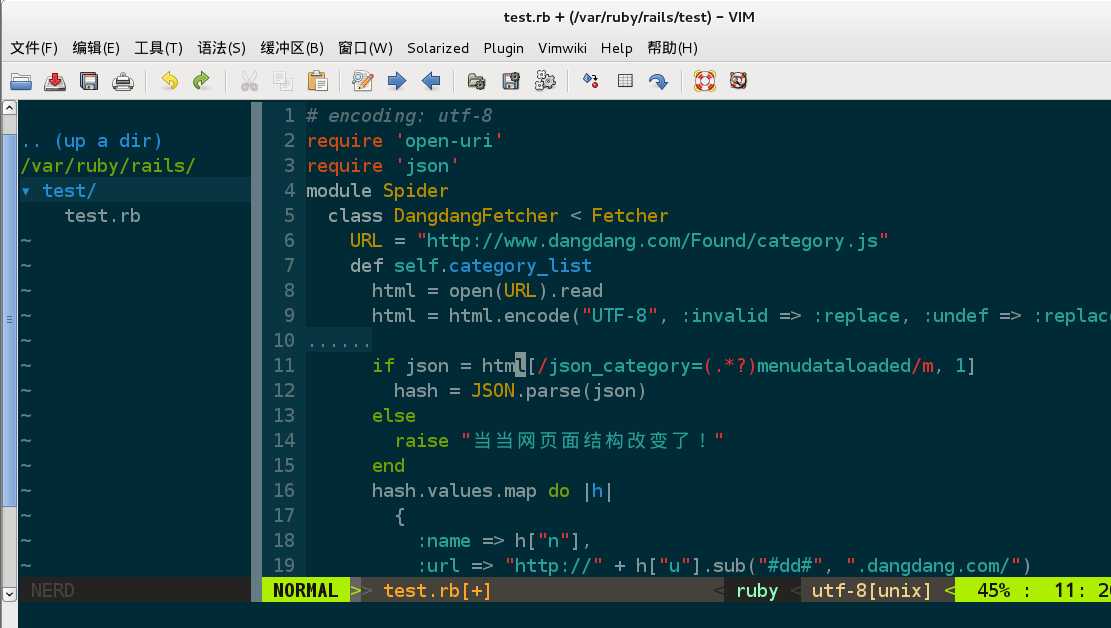This screenshot has width=1111, height=628.
Task: Open the Plugin menu
Action: [x=504, y=48]
